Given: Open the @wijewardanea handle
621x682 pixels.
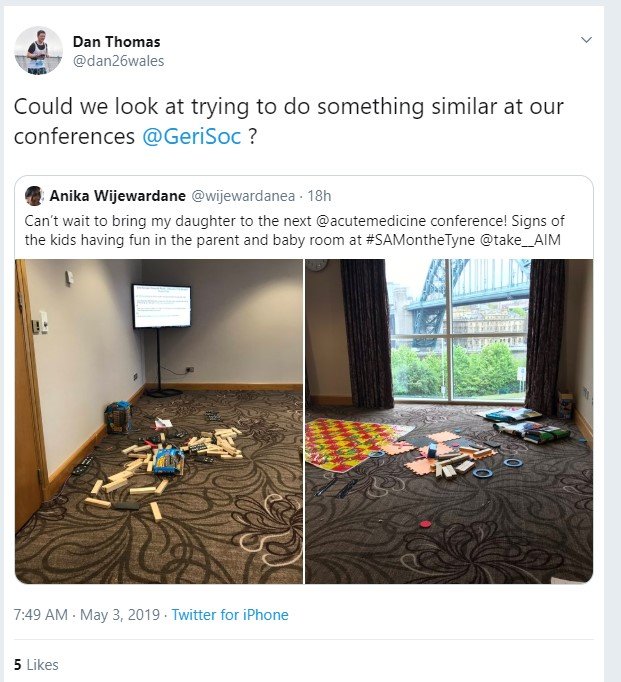Looking at the screenshot, I should click(243, 196).
